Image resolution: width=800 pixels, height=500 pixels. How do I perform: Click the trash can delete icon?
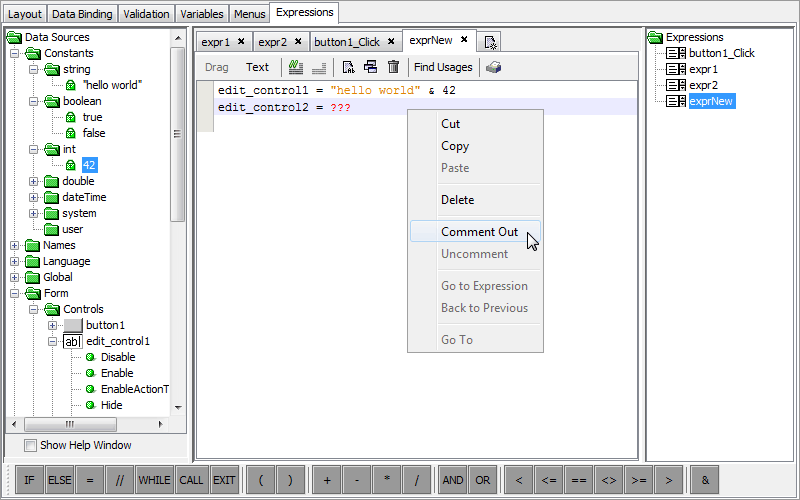coord(393,67)
